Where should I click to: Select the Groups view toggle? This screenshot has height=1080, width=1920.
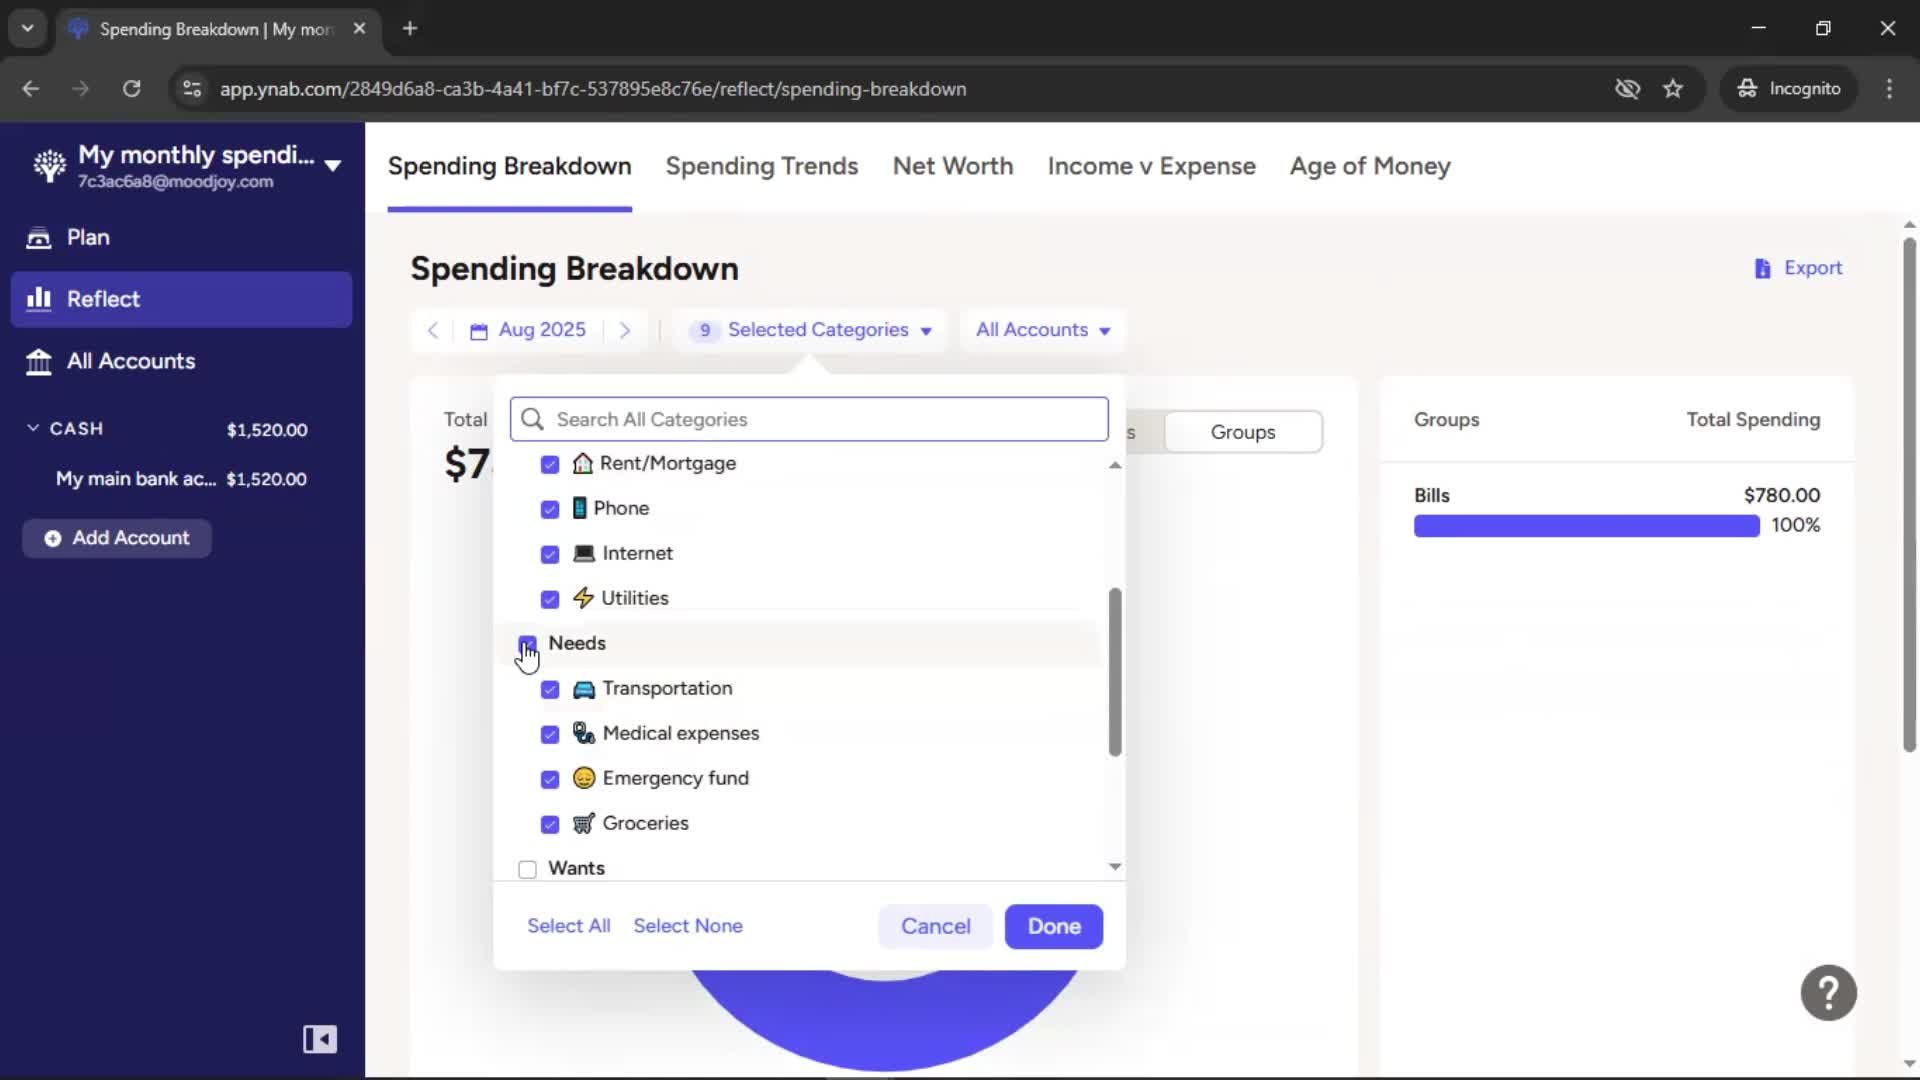1243,432
